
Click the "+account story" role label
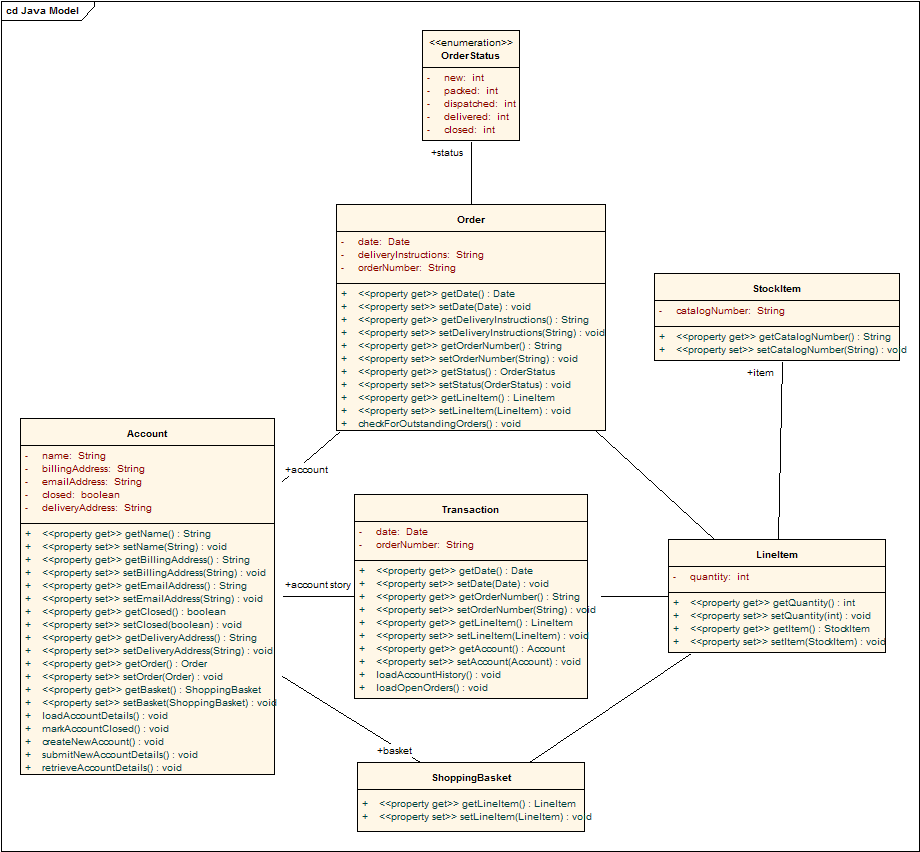tap(317, 584)
